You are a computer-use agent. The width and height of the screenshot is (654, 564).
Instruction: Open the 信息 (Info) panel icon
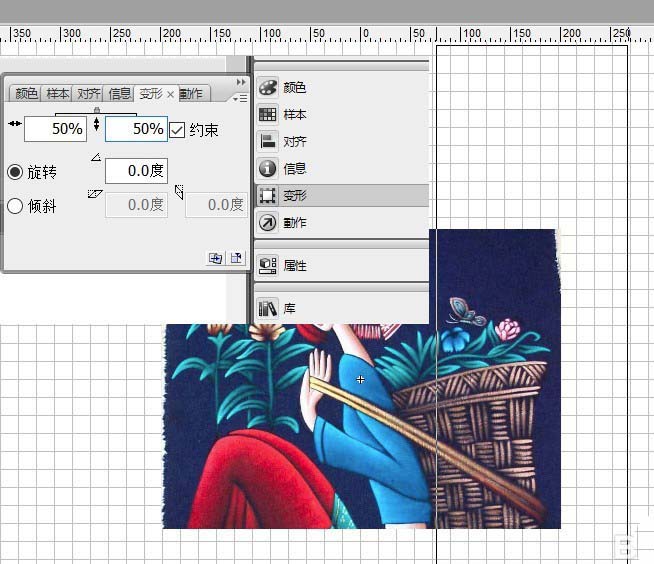267,169
